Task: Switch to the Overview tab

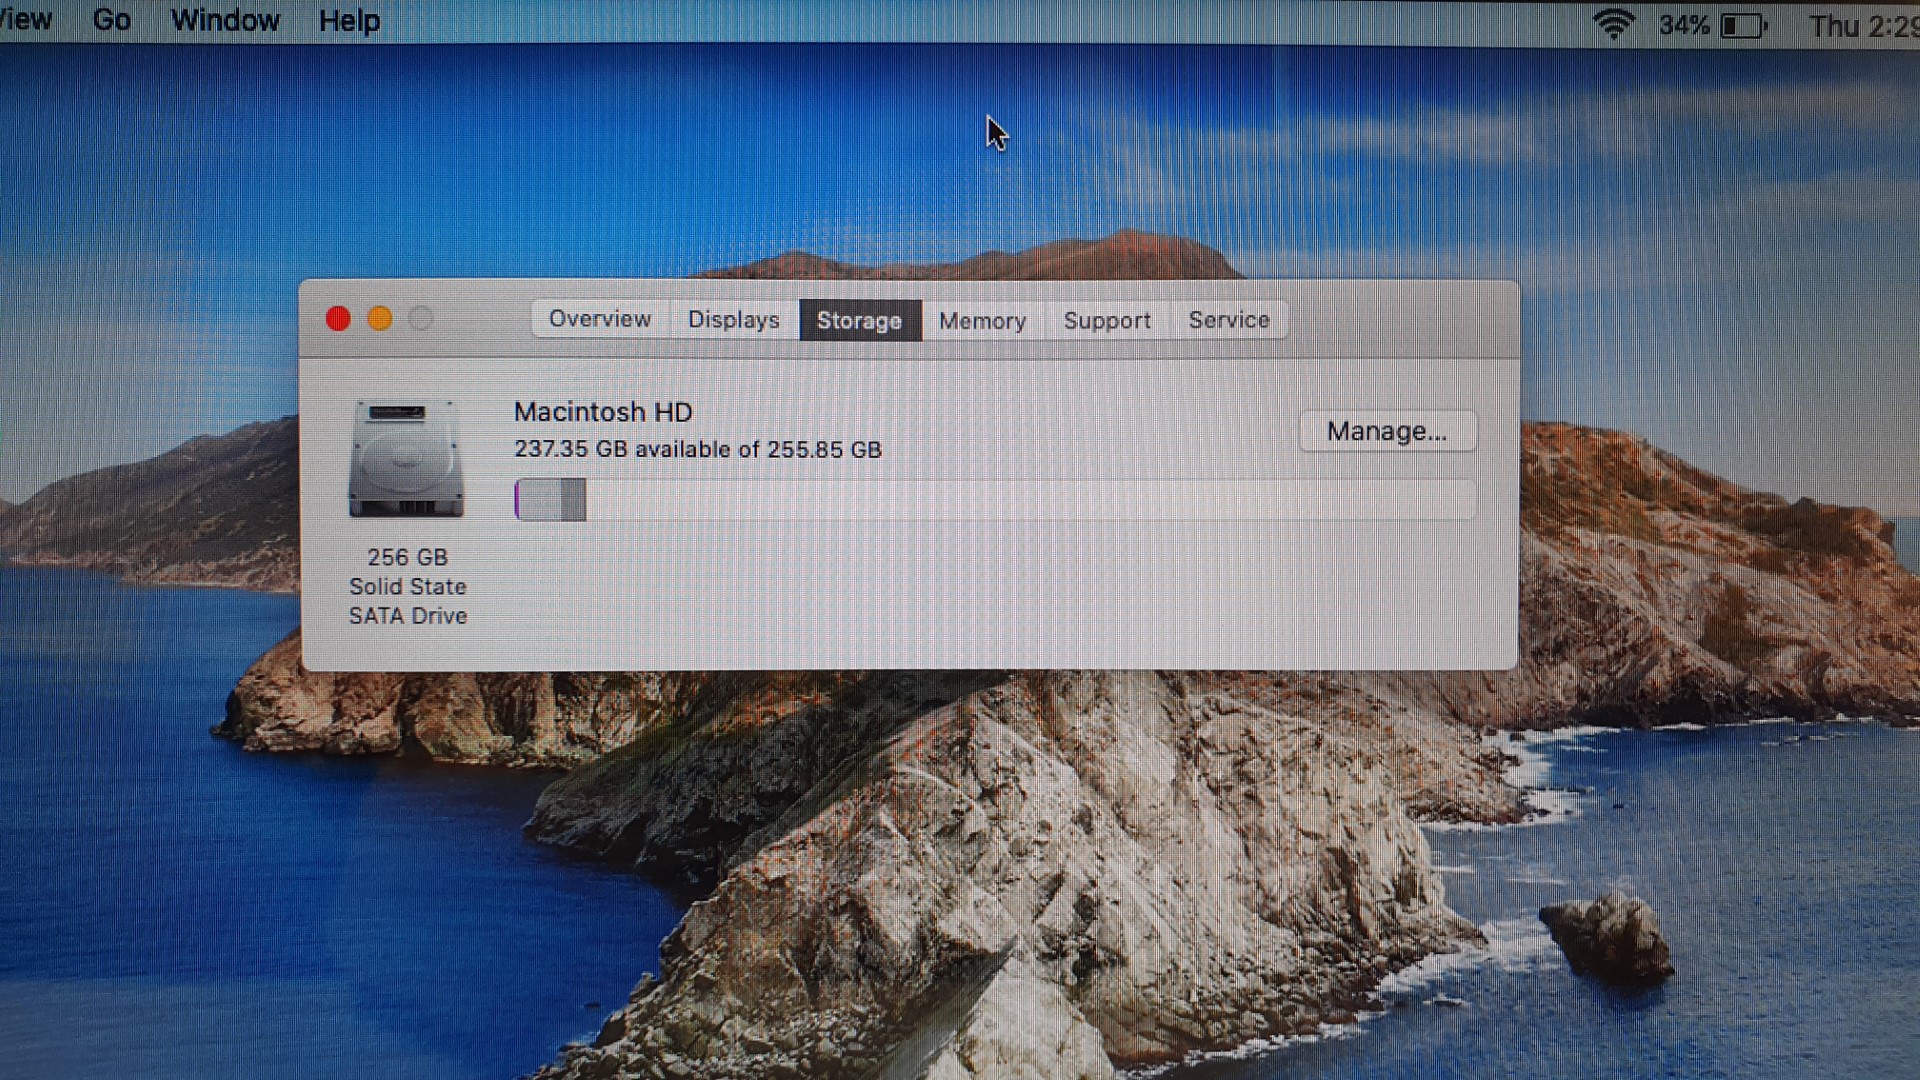Action: coord(600,319)
